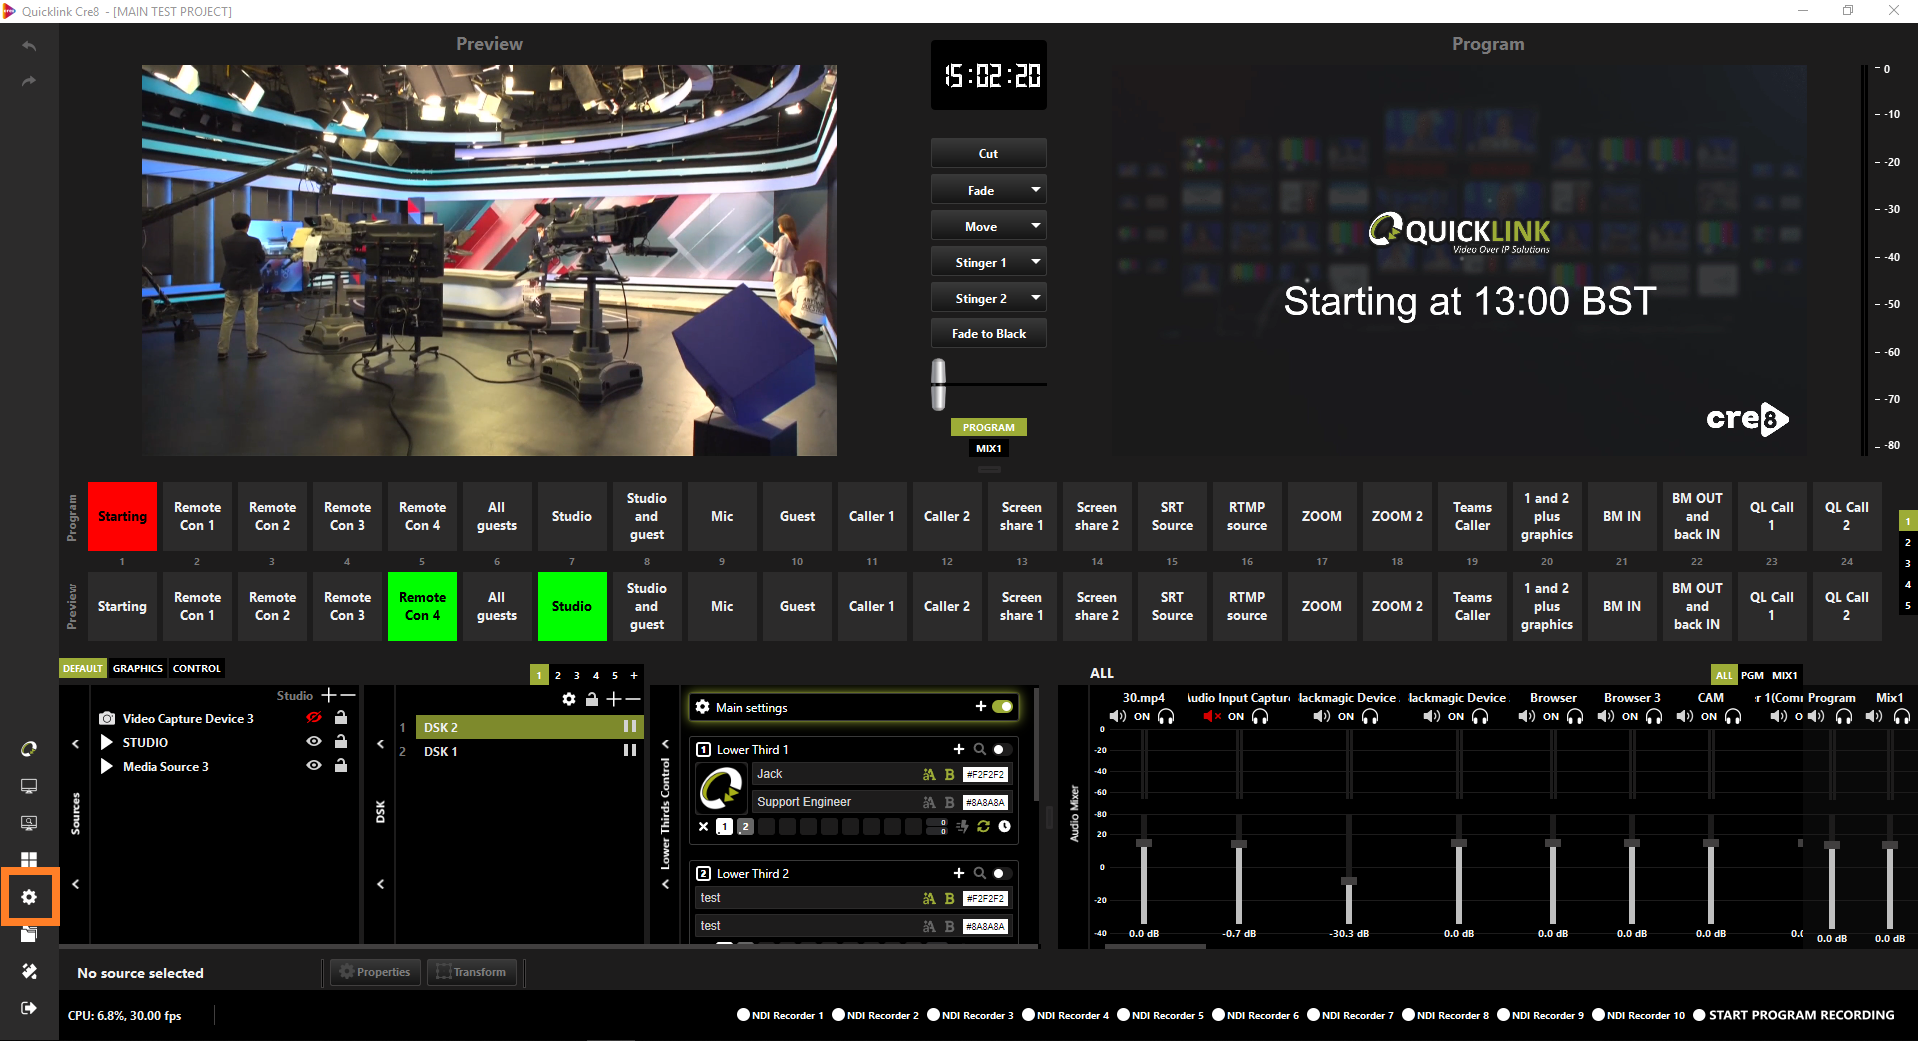Image resolution: width=1918 pixels, height=1041 pixels.
Task: Pause the DSK 2 layer
Action: (x=630, y=727)
